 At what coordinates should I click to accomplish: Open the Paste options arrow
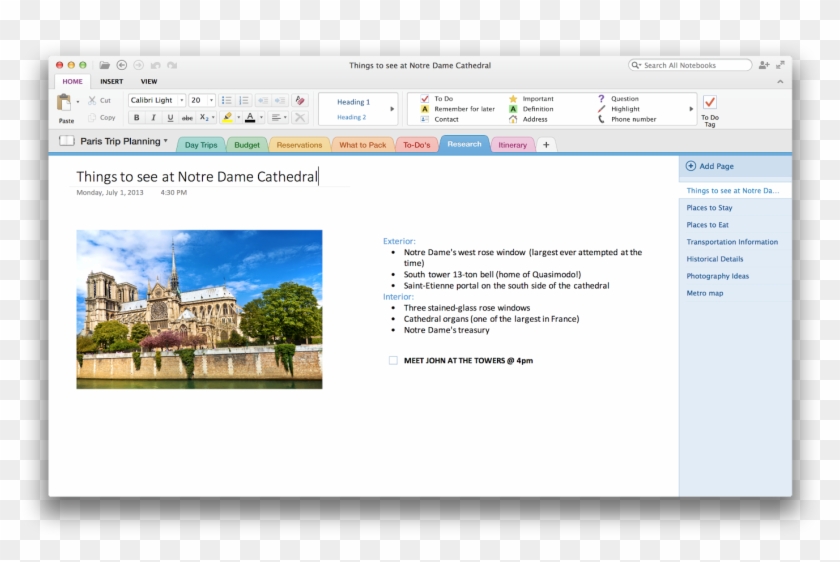pos(78,102)
